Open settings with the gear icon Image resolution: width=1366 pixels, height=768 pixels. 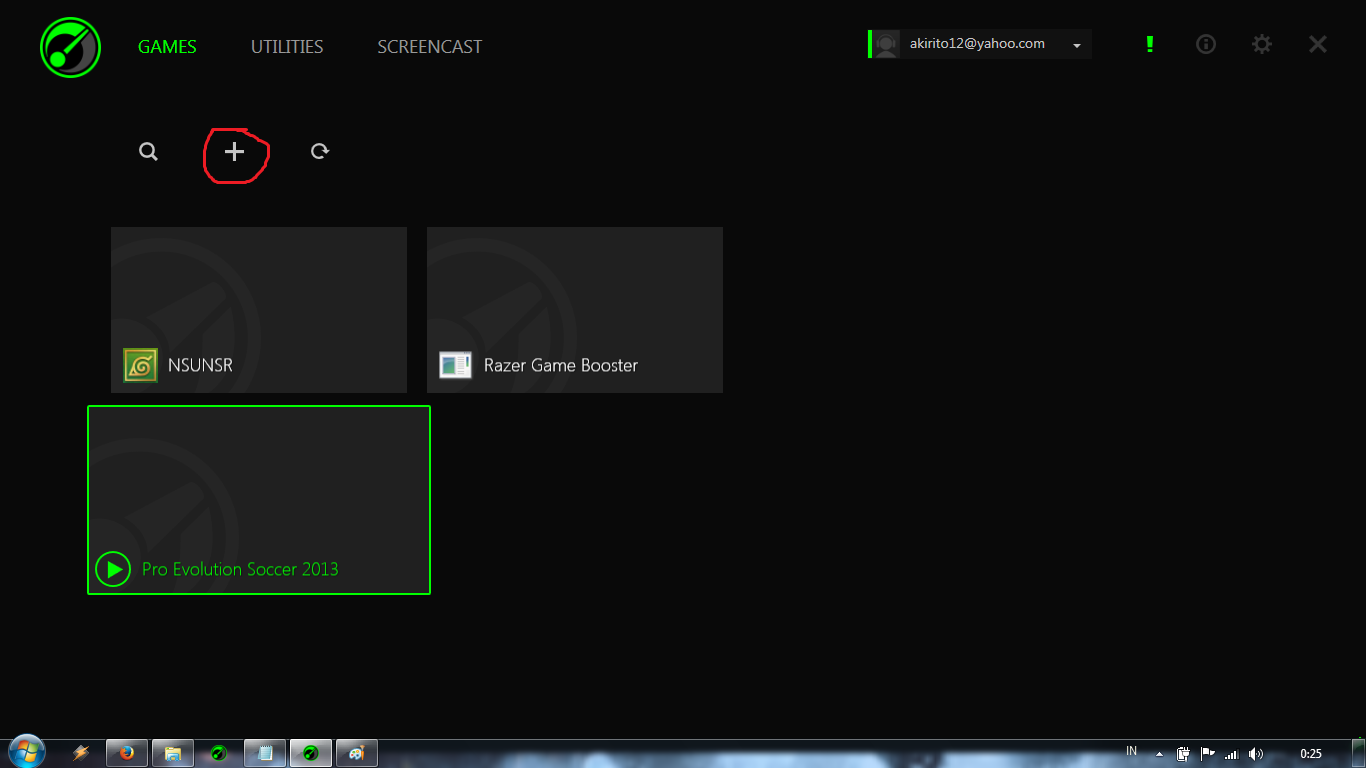[x=1262, y=44]
